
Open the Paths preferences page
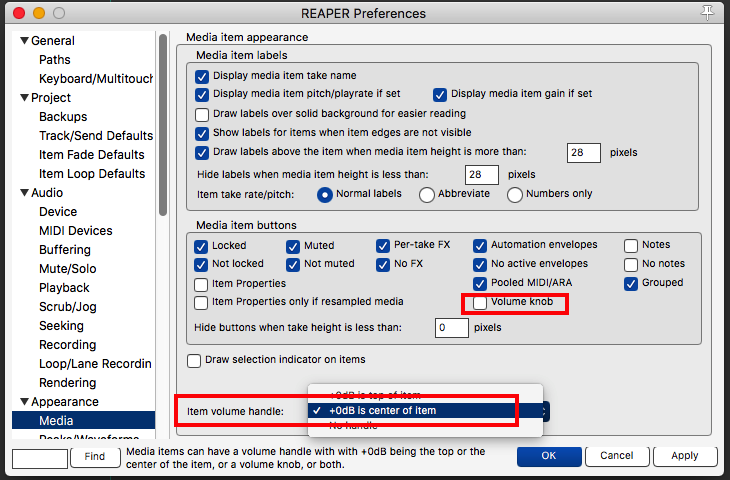[x=55, y=60]
